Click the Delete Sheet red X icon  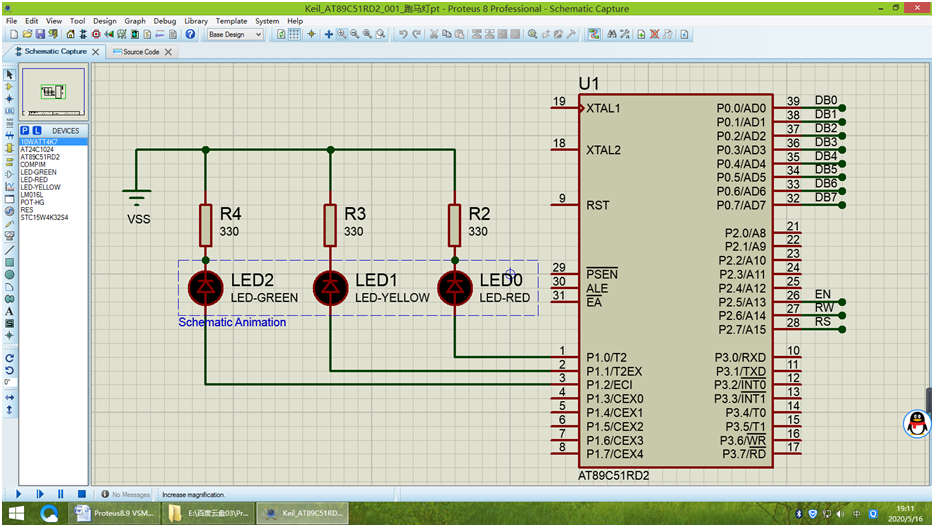655,35
